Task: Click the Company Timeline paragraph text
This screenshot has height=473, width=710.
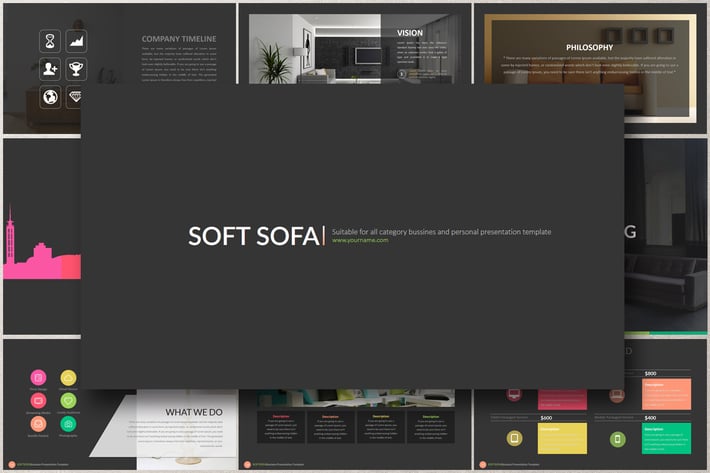Action: coord(179,64)
